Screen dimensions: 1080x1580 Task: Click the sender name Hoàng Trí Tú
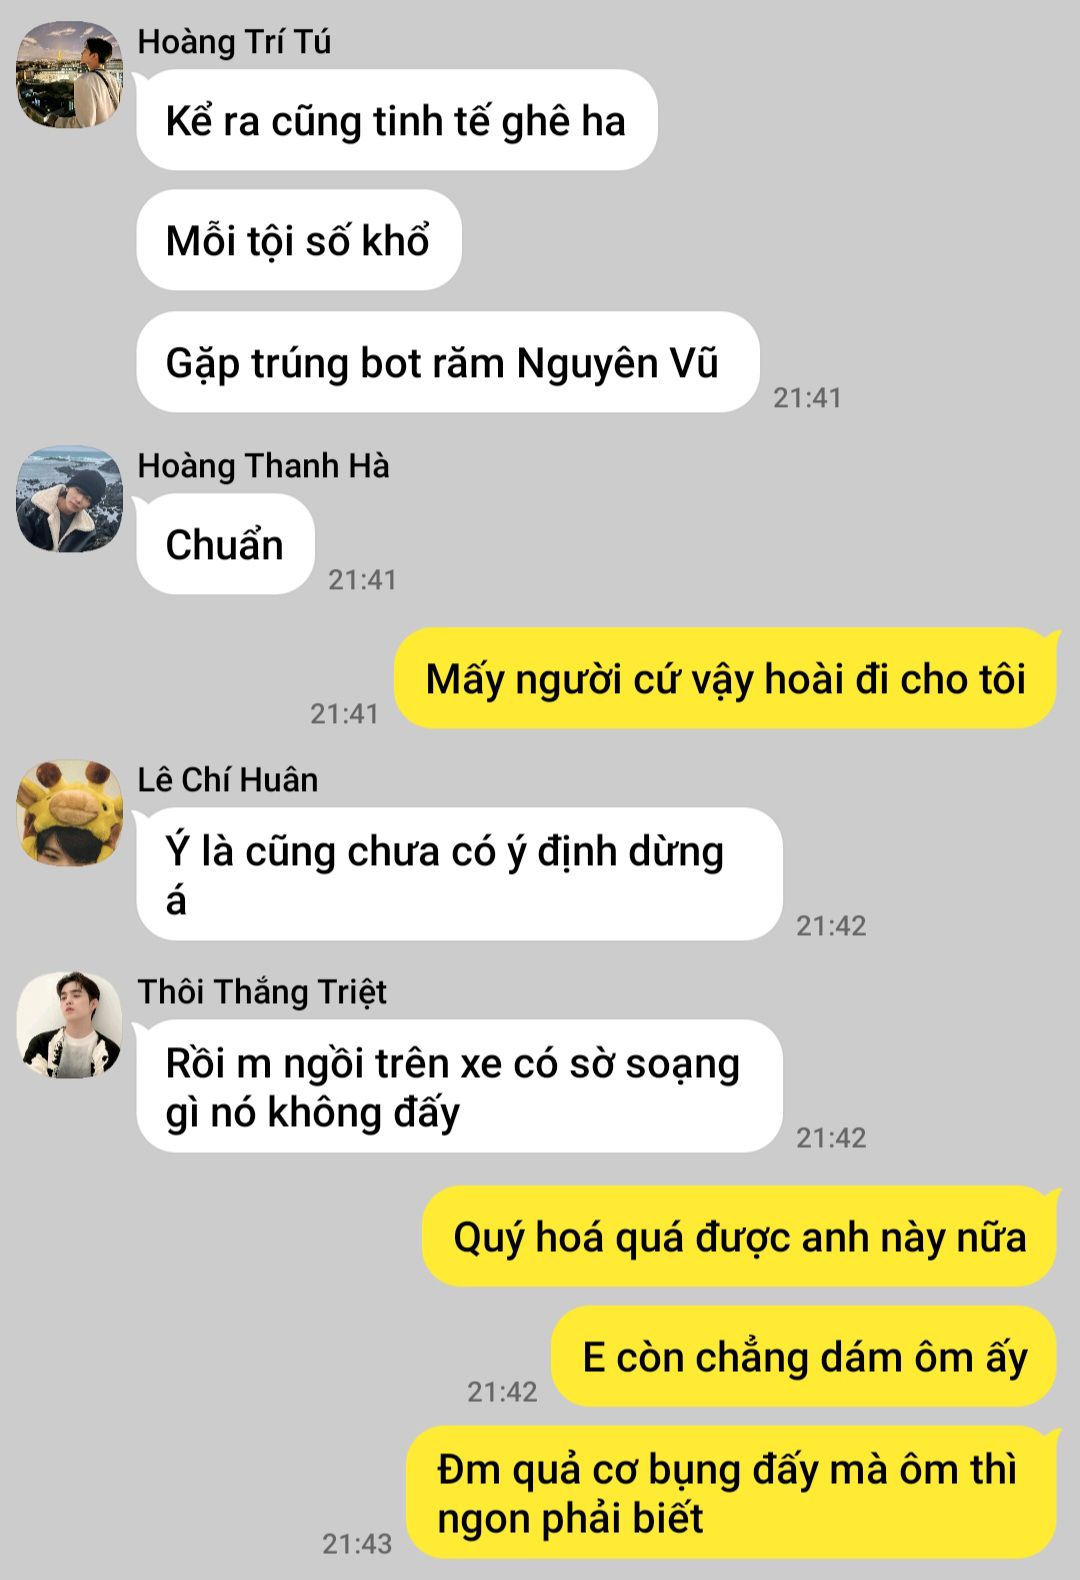point(234,42)
